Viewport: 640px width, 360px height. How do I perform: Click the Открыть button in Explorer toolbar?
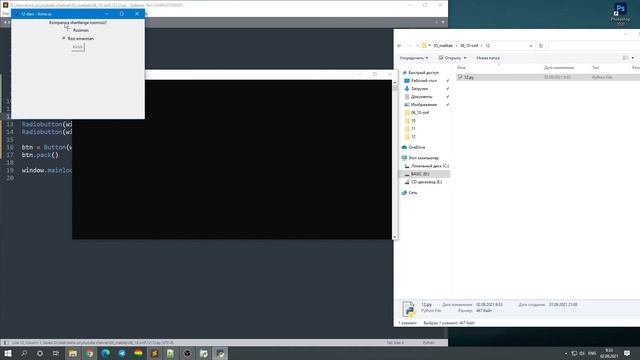pos(449,58)
